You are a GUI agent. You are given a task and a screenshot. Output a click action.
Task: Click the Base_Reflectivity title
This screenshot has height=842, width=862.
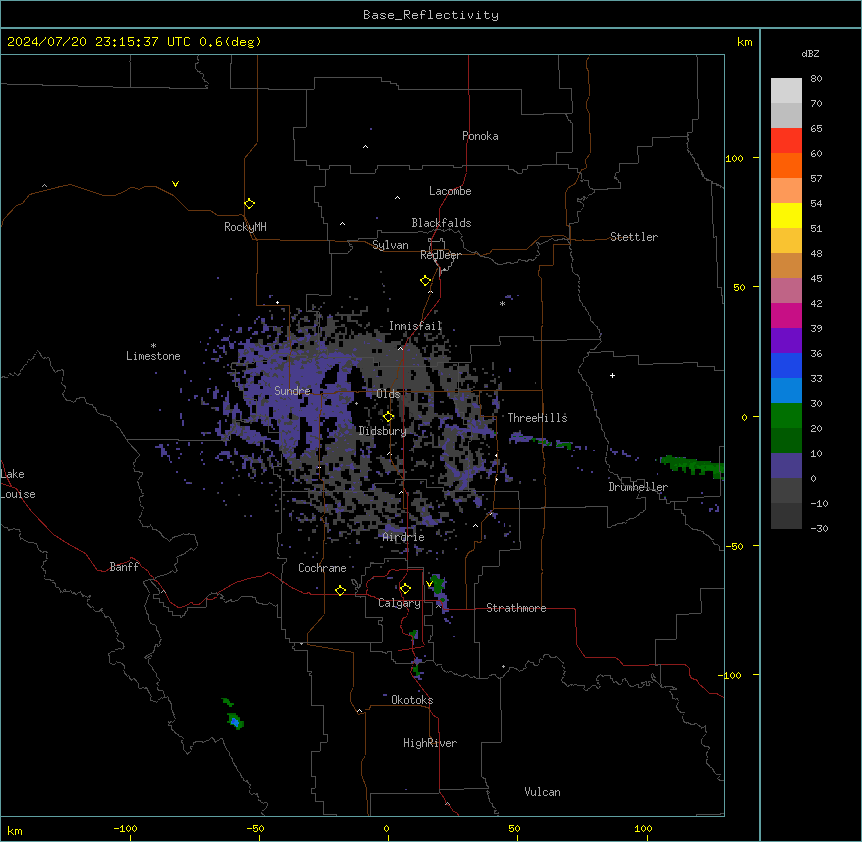(431, 15)
